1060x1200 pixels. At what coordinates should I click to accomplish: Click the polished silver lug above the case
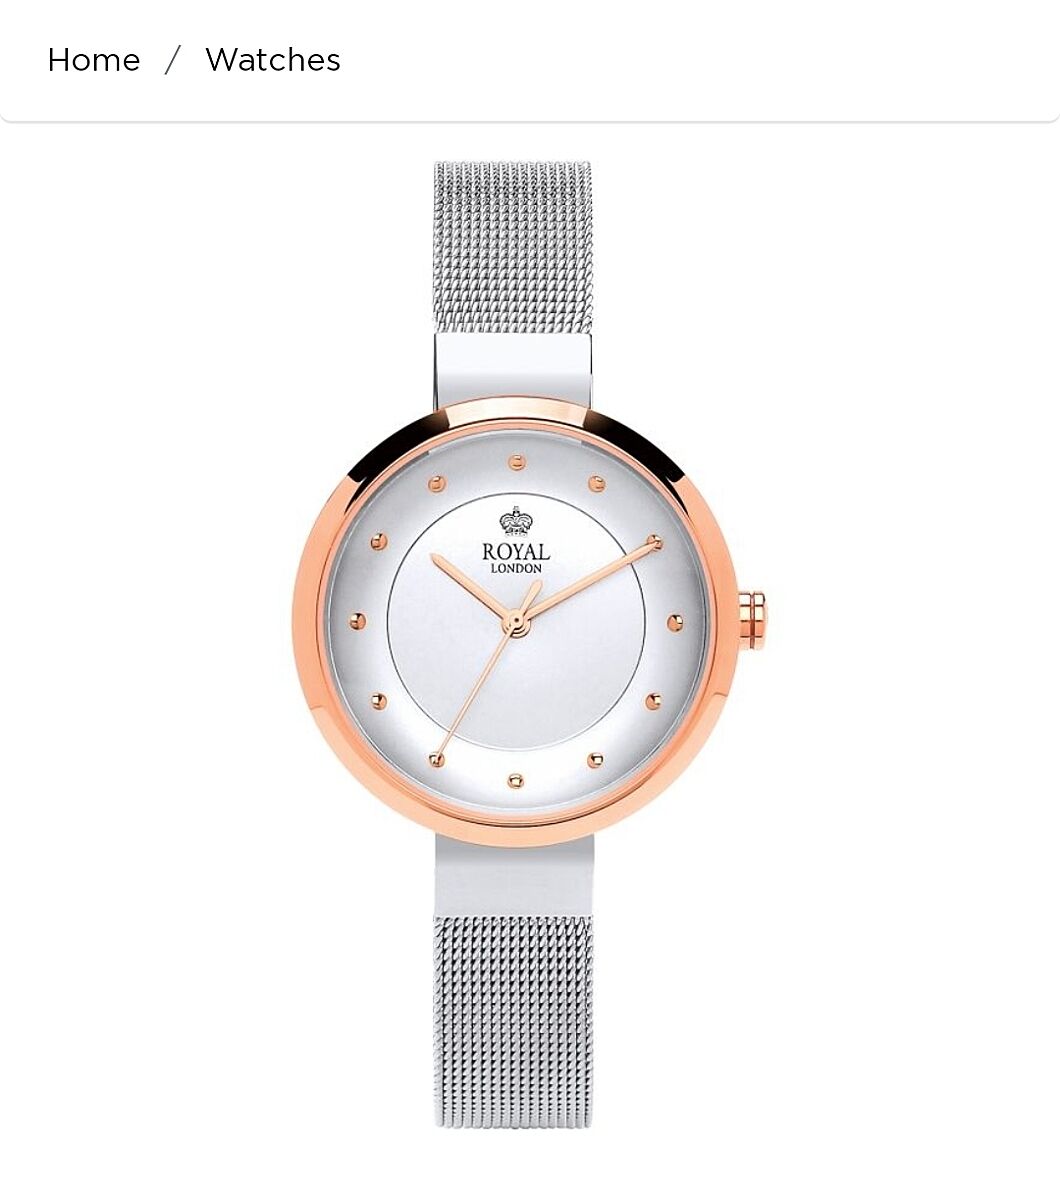pos(513,370)
